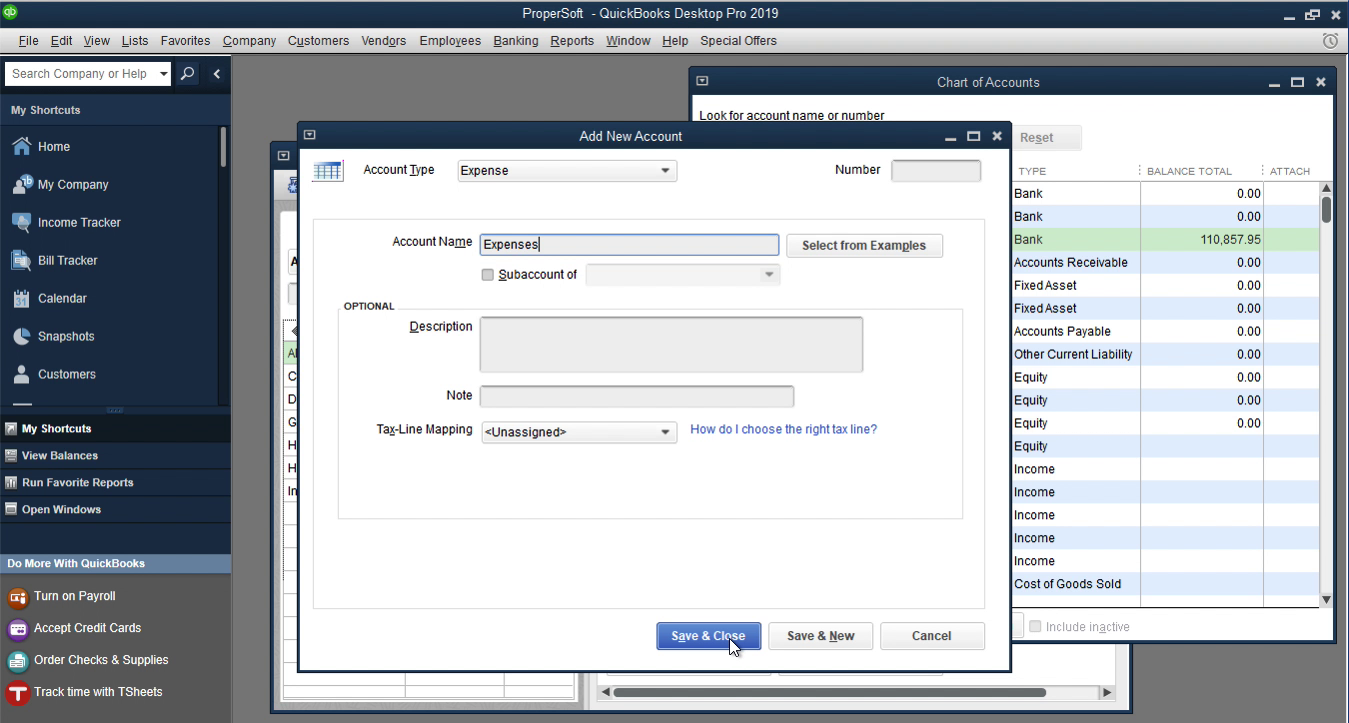
Task: Open search scope dropdown arrow
Action: (164, 74)
